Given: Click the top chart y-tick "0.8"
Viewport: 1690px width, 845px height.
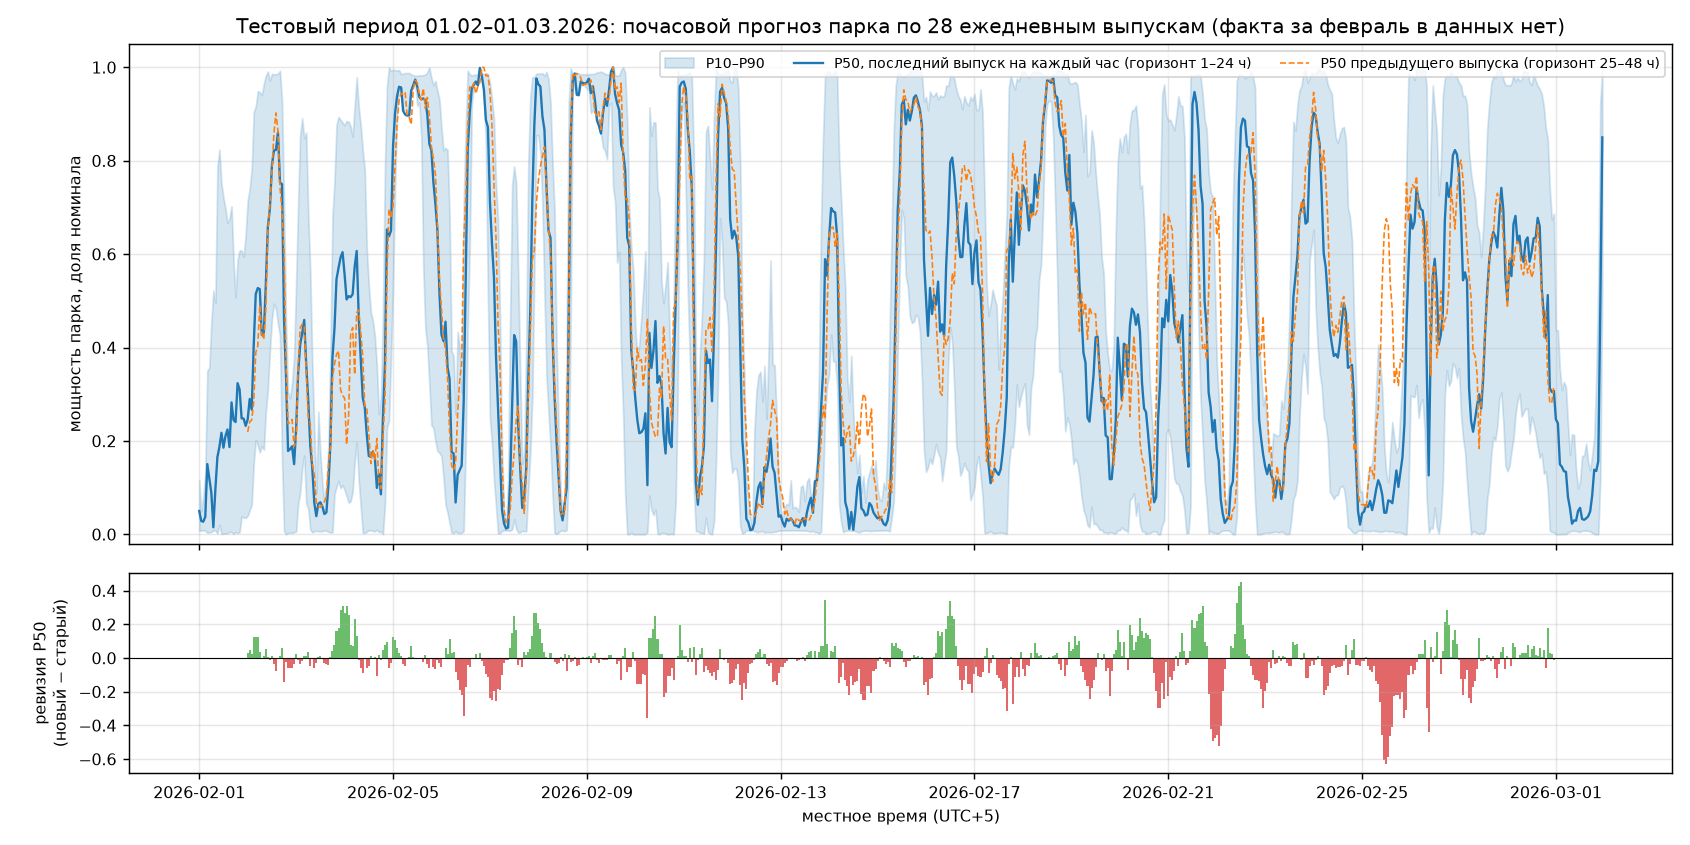Looking at the screenshot, I should point(105,161).
